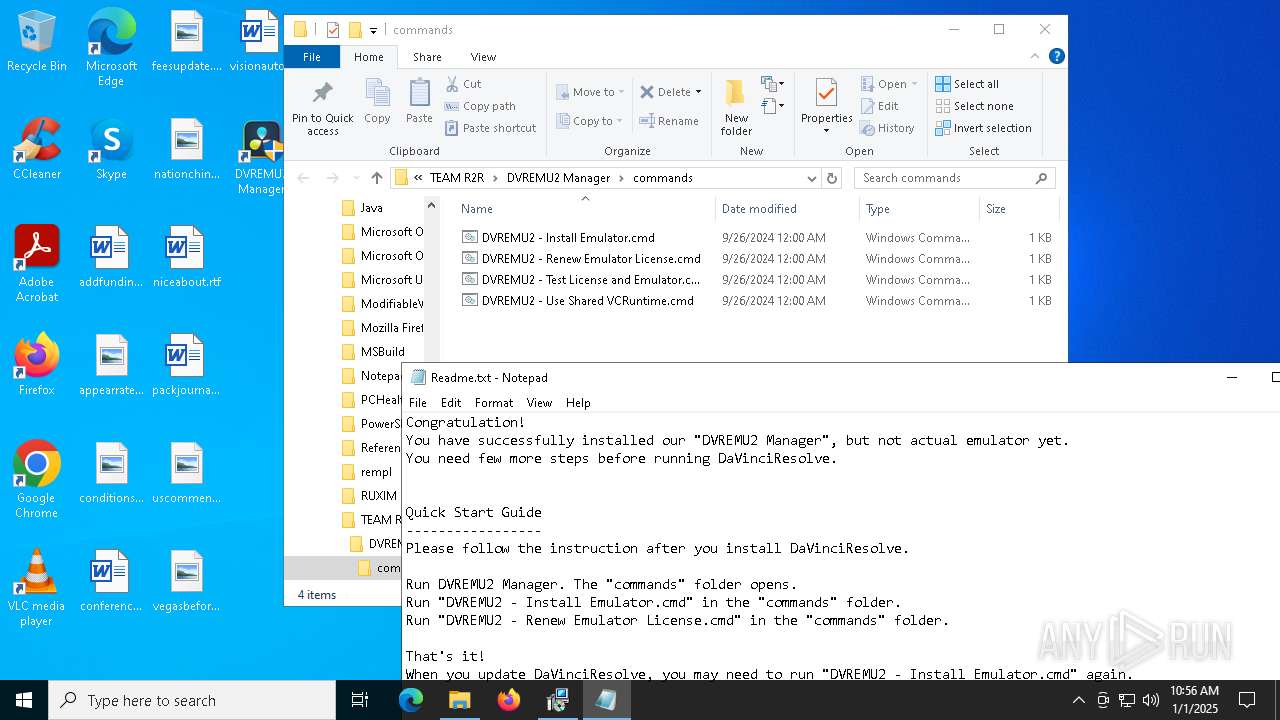Open Adobe Acrobat desktop shortcut

37,264
